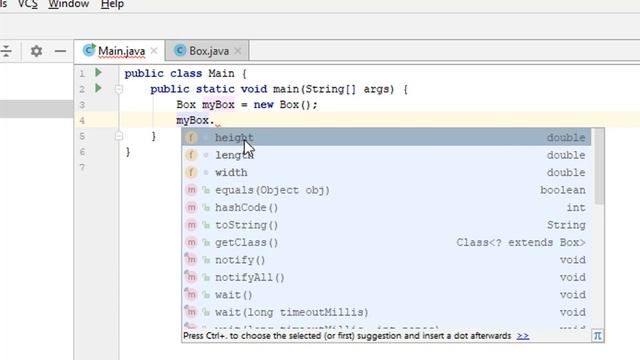Screen dimensions: 640x360
Task: Toggle the pi quick-documentation icon in popup
Action: coord(598,336)
